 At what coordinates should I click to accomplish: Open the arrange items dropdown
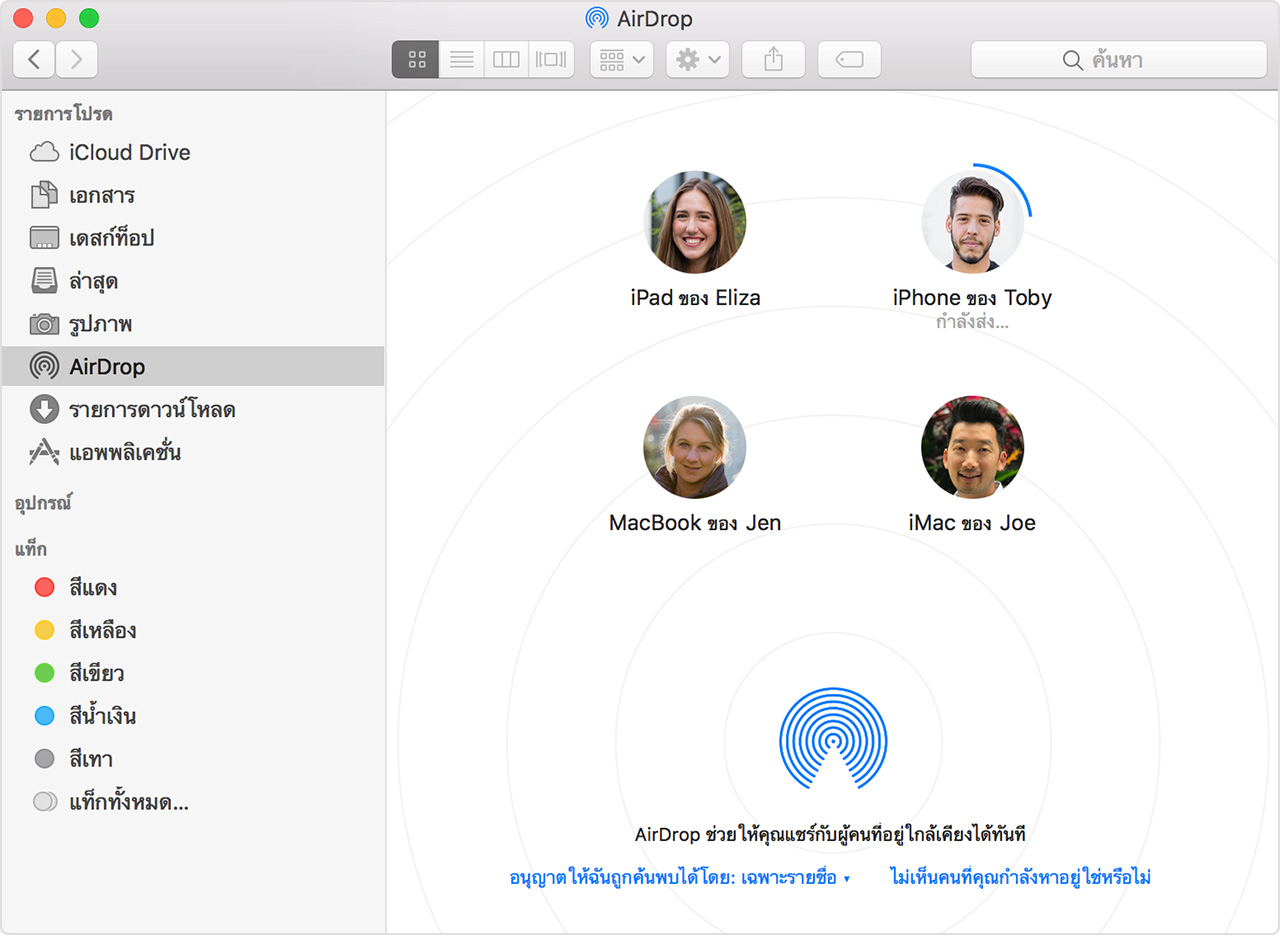(x=622, y=60)
